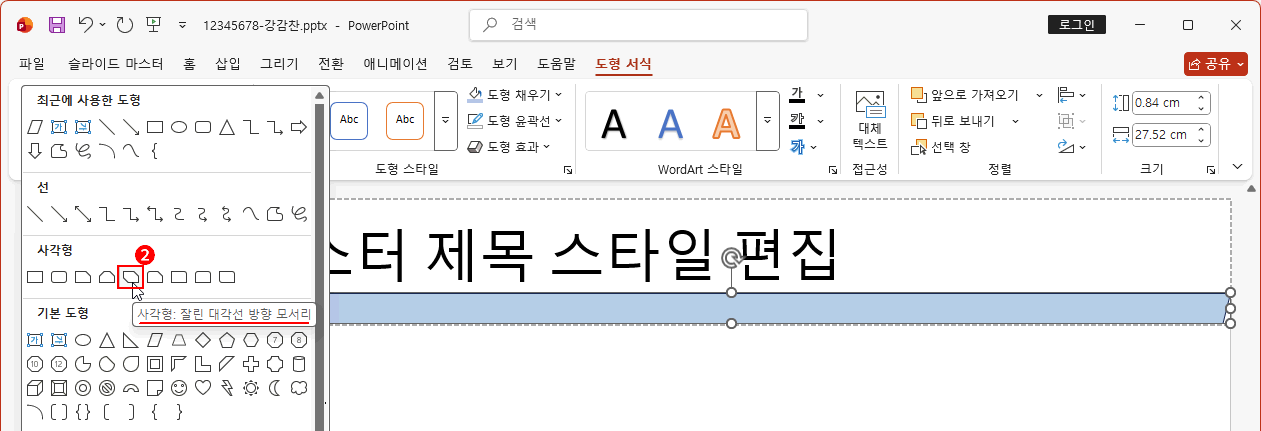Viewport: 1261px width, 431px height.
Task: Switch to 보기 tab
Action: (505, 64)
